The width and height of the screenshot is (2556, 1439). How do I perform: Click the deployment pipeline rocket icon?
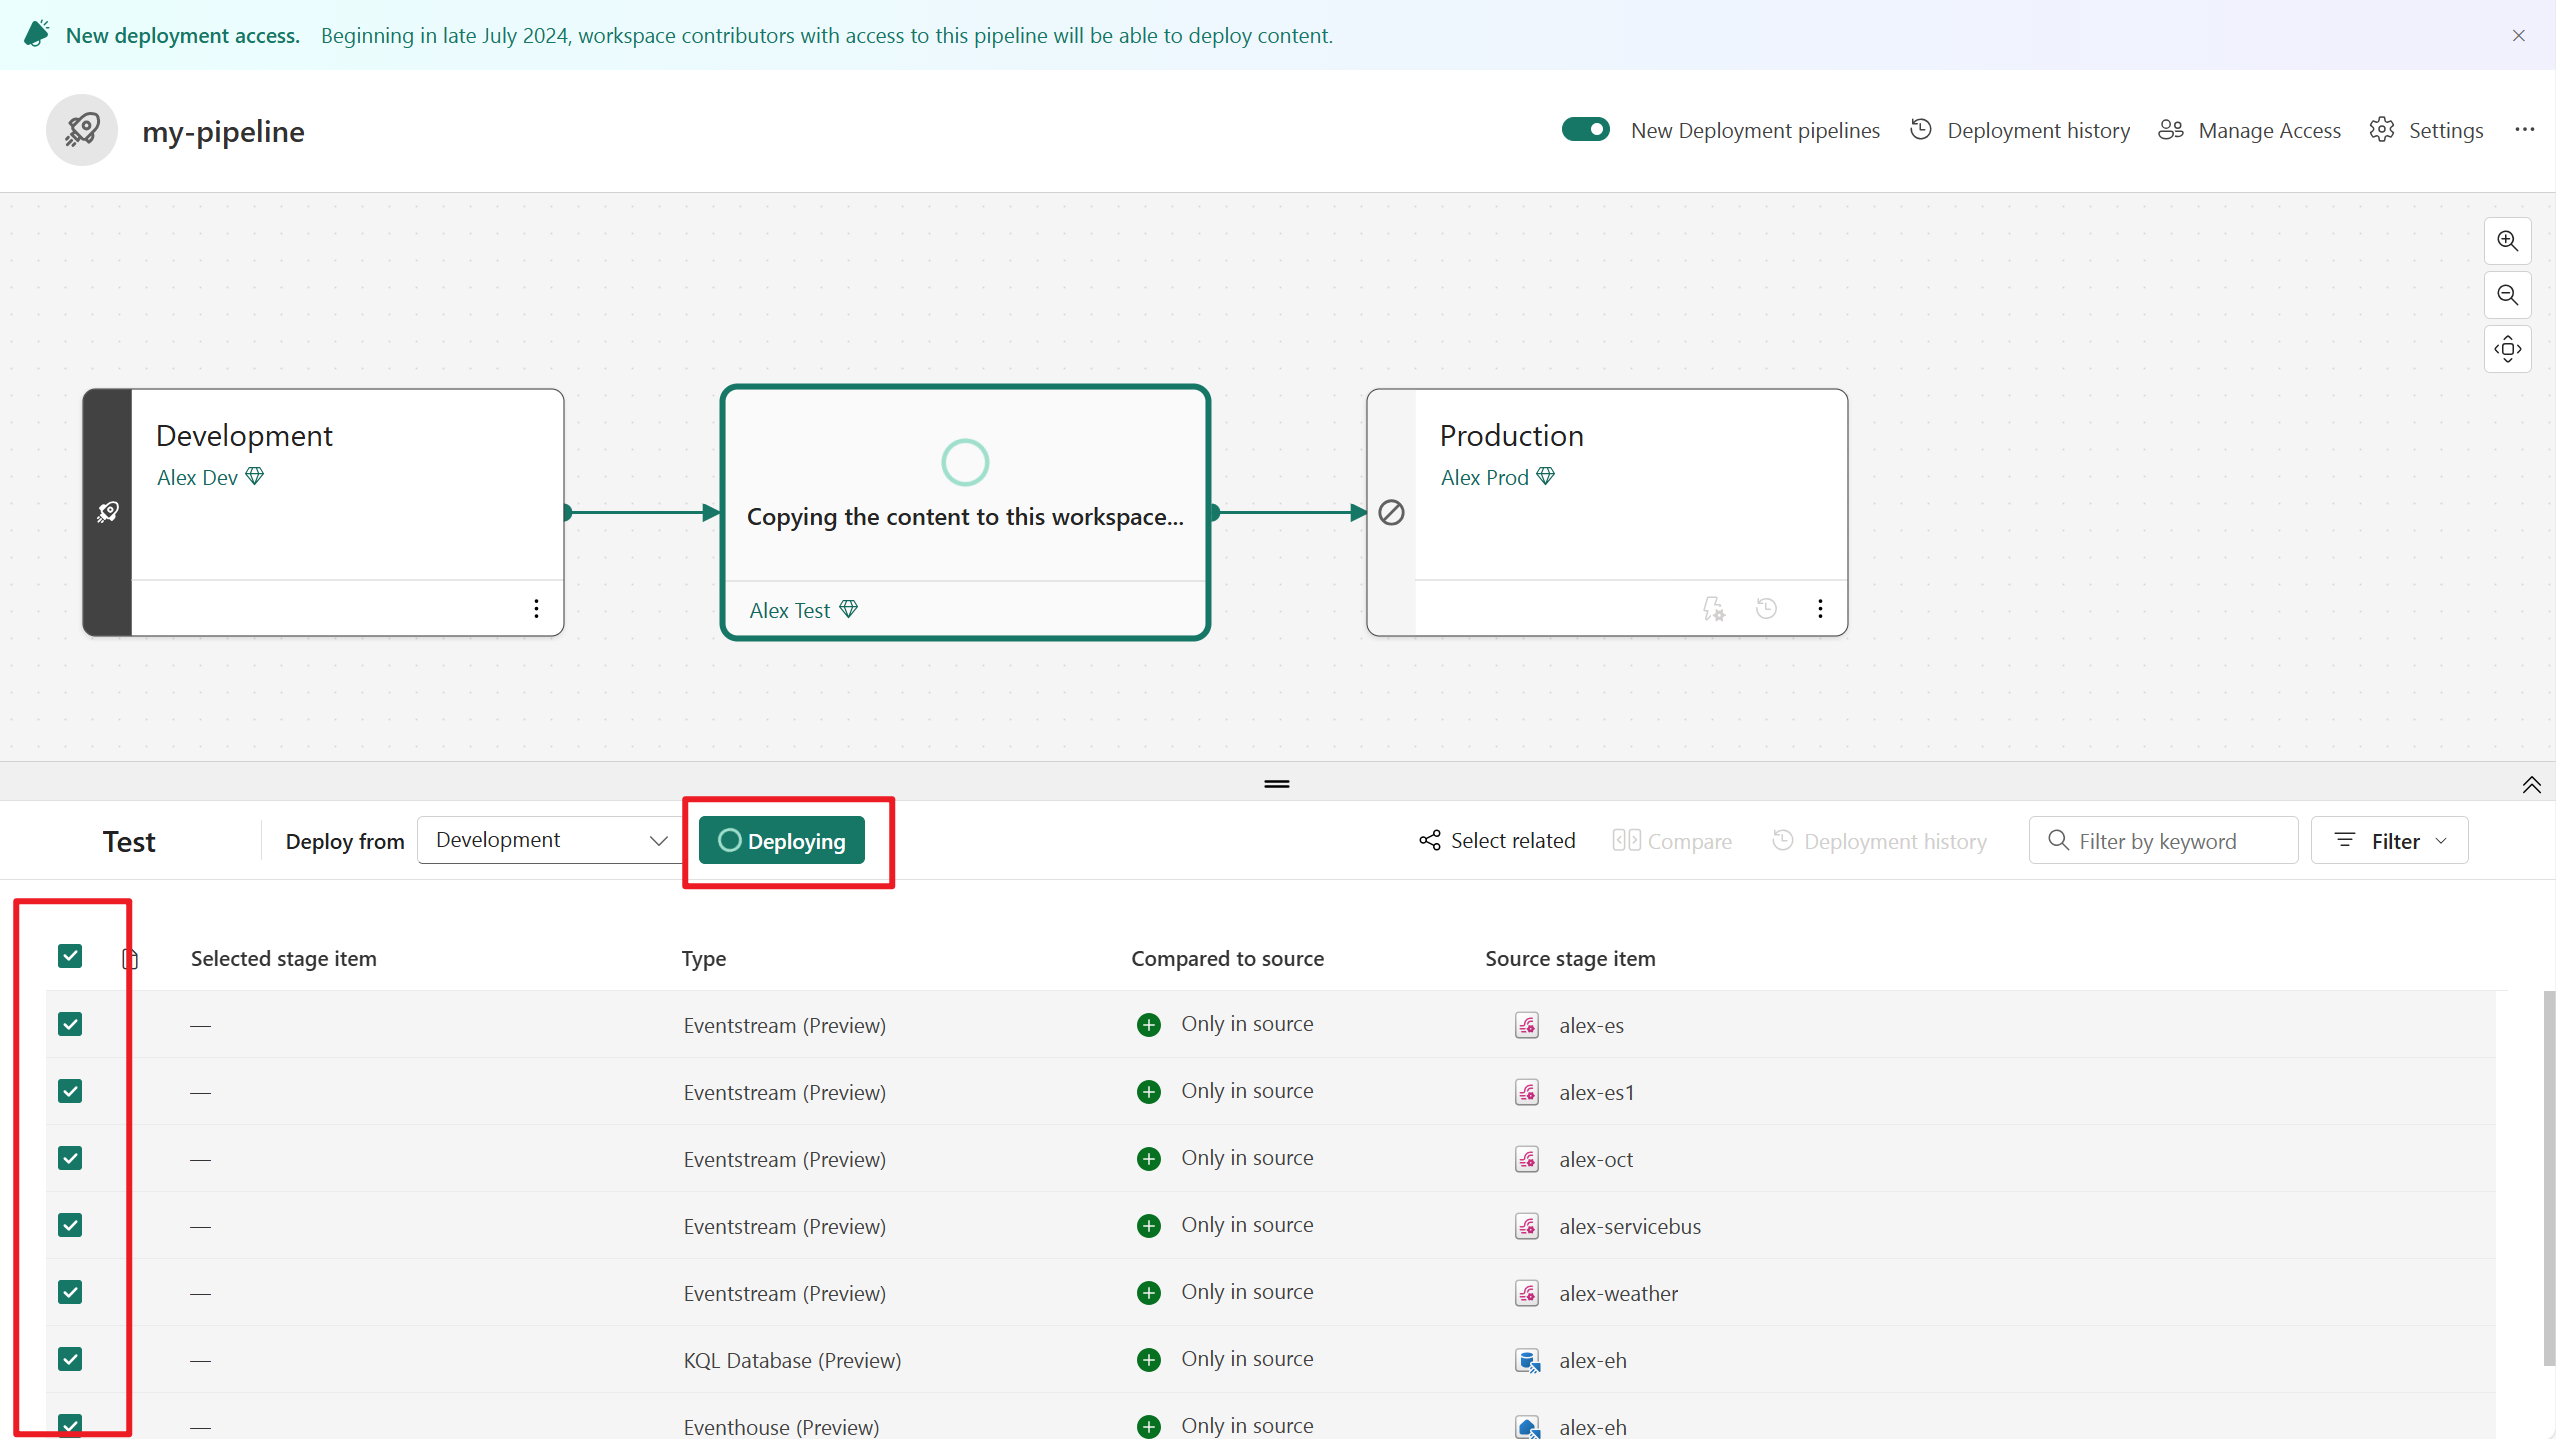tap(81, 130)
